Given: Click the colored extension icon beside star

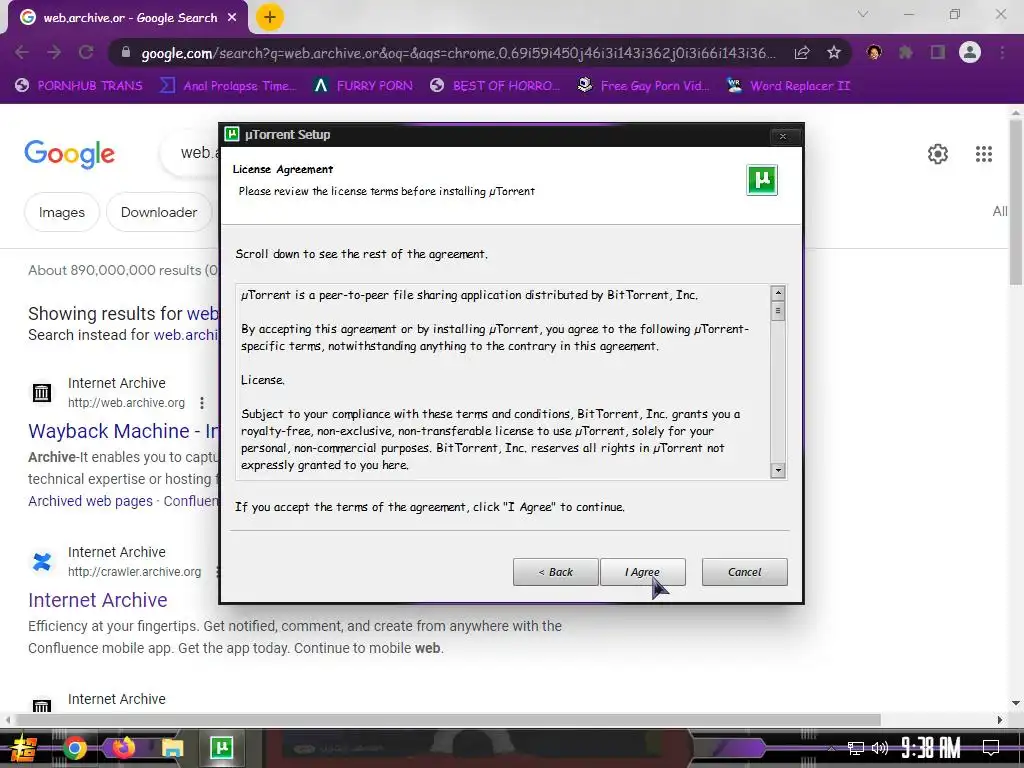Looking at the screenshot, I should click(x=874, y=52).
